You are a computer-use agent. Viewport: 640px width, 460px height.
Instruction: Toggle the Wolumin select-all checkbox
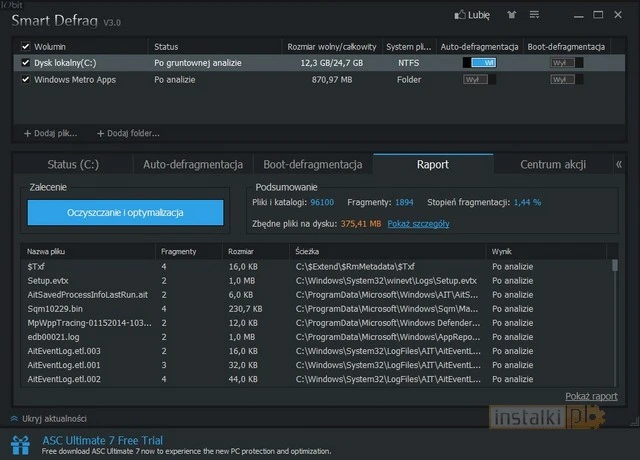[26, 47]
